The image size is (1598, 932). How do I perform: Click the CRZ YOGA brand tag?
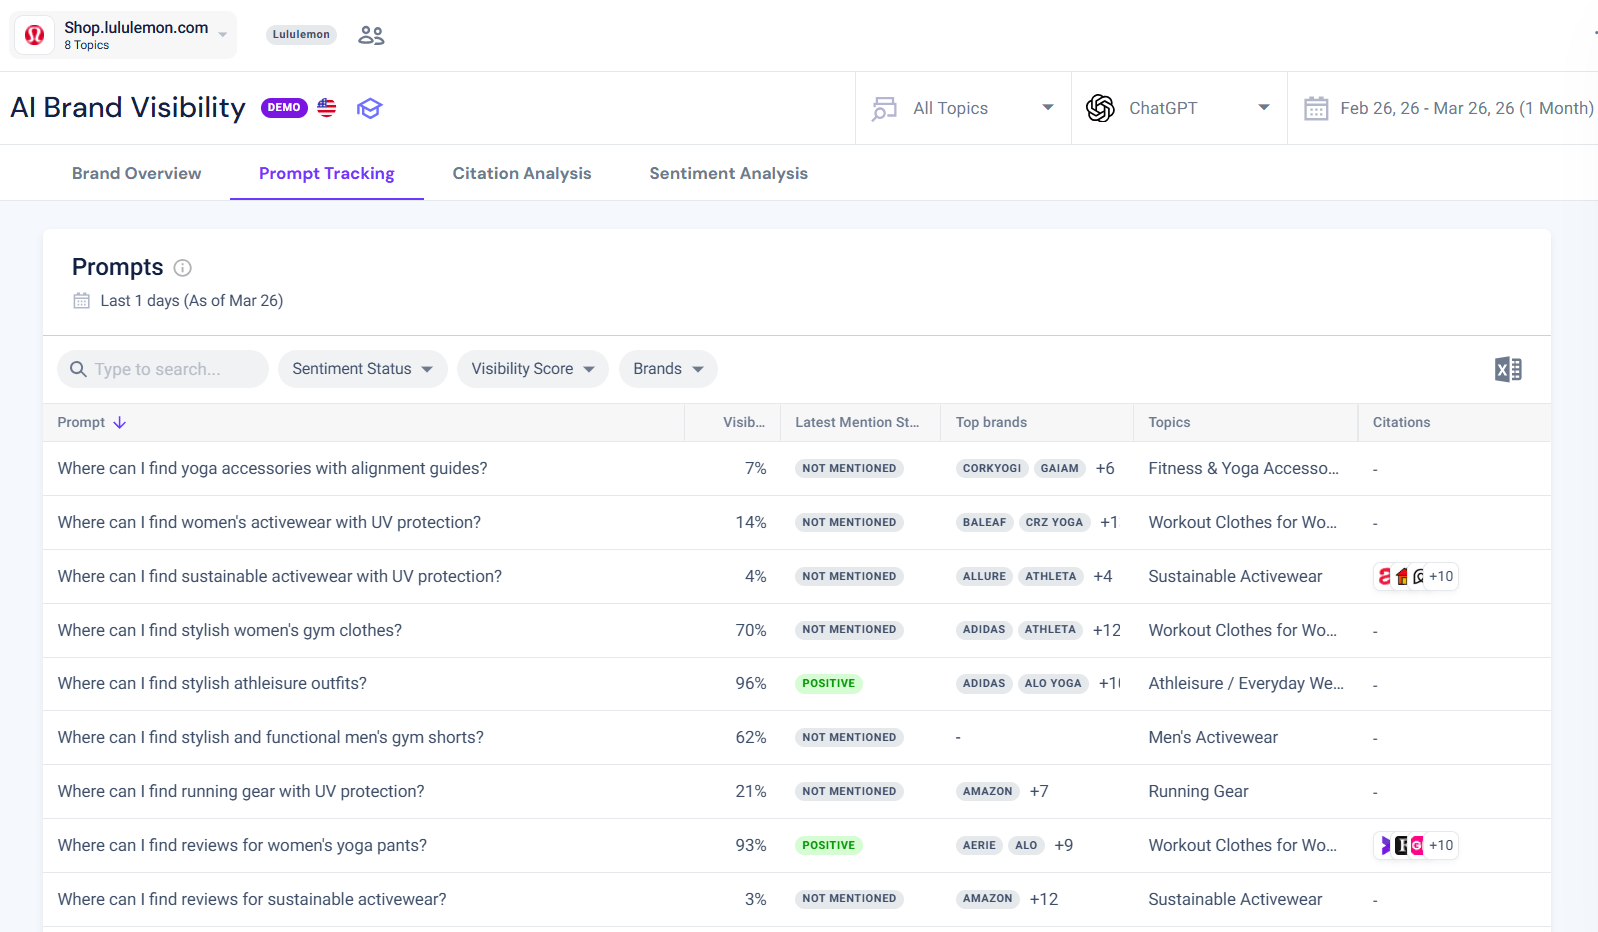click(1054, 522)
